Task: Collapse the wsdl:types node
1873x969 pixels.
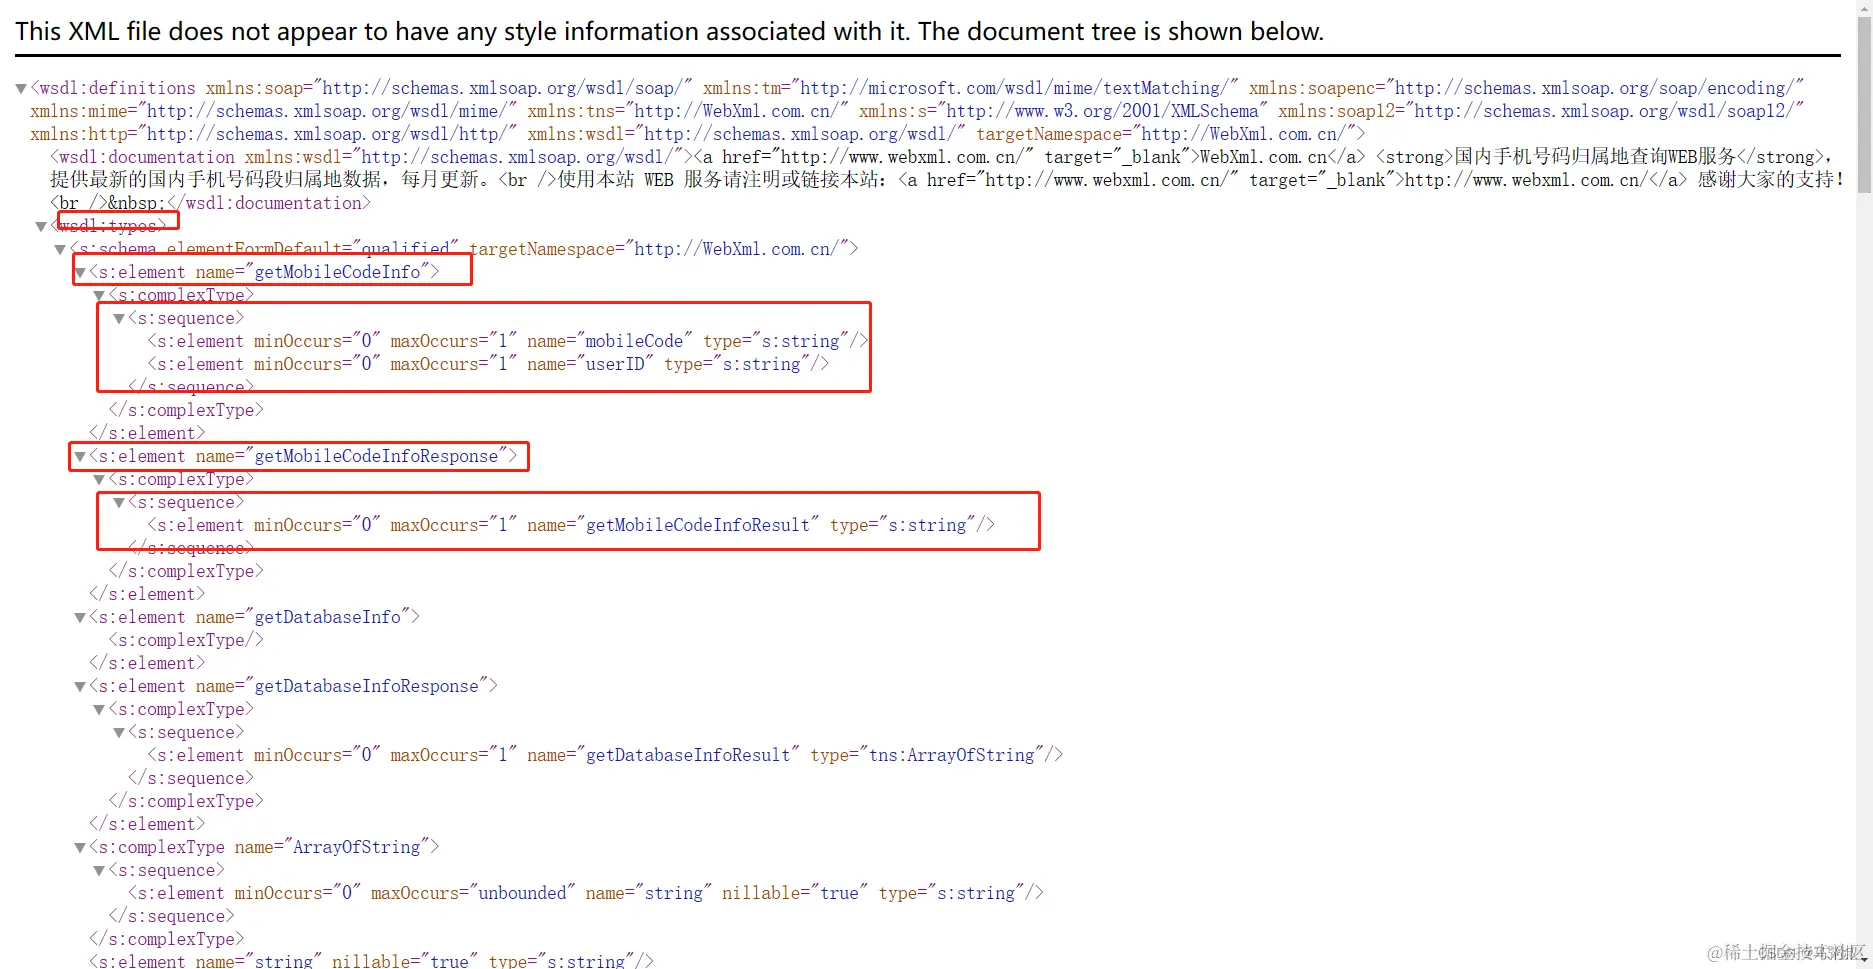Action: [x=41, y=227]
